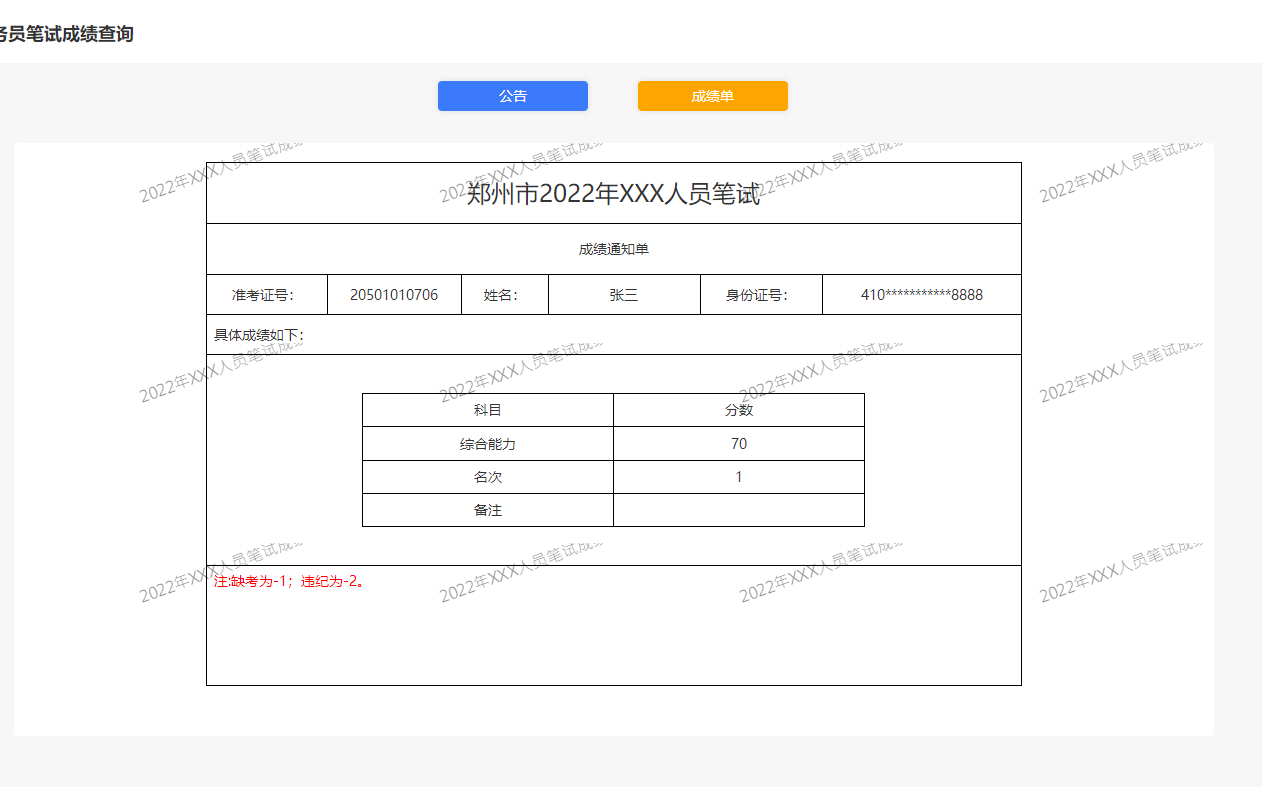Image resolution: width=1262 pixels, height=787 pixels.
Task: Click the 科目 column header
Action: [487, 410]
